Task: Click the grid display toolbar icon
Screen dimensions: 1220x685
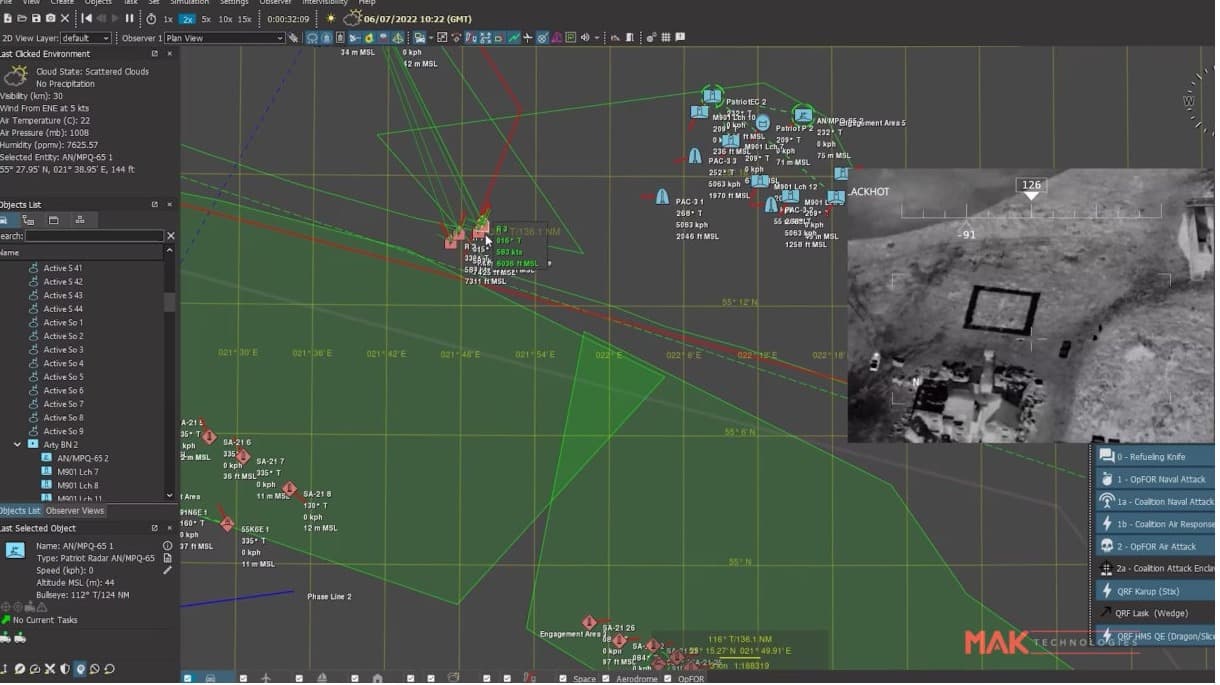Action: tap(666, 38)
